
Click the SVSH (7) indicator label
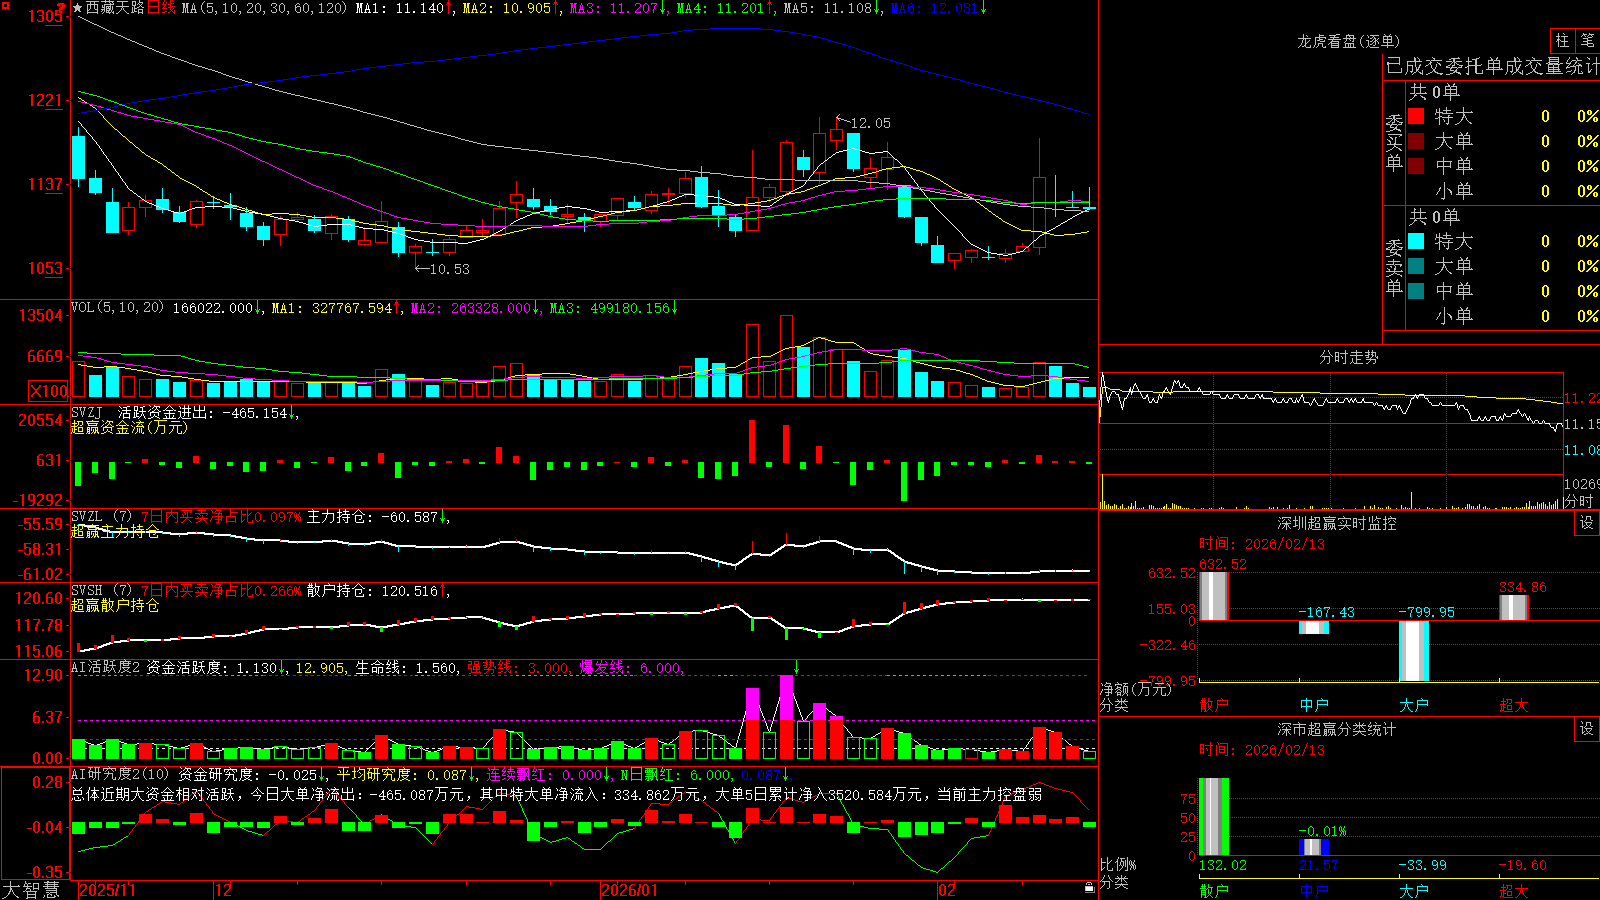click(x=102, y=591)
